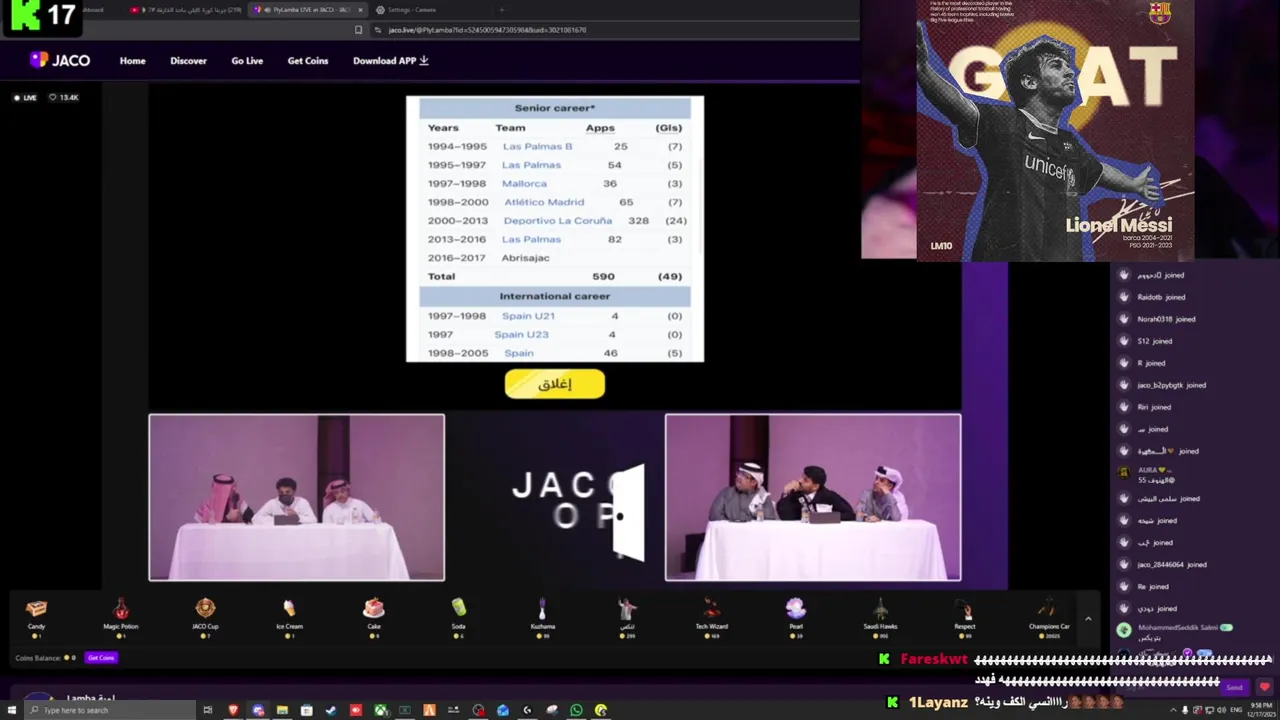
Task: Click the left stream video panel
Action: click(297, 497)
